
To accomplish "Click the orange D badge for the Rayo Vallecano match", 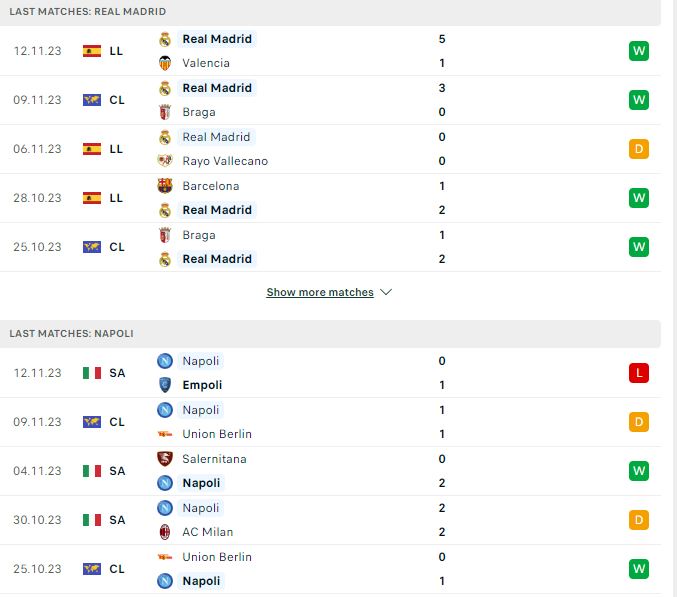I will 639,149.
